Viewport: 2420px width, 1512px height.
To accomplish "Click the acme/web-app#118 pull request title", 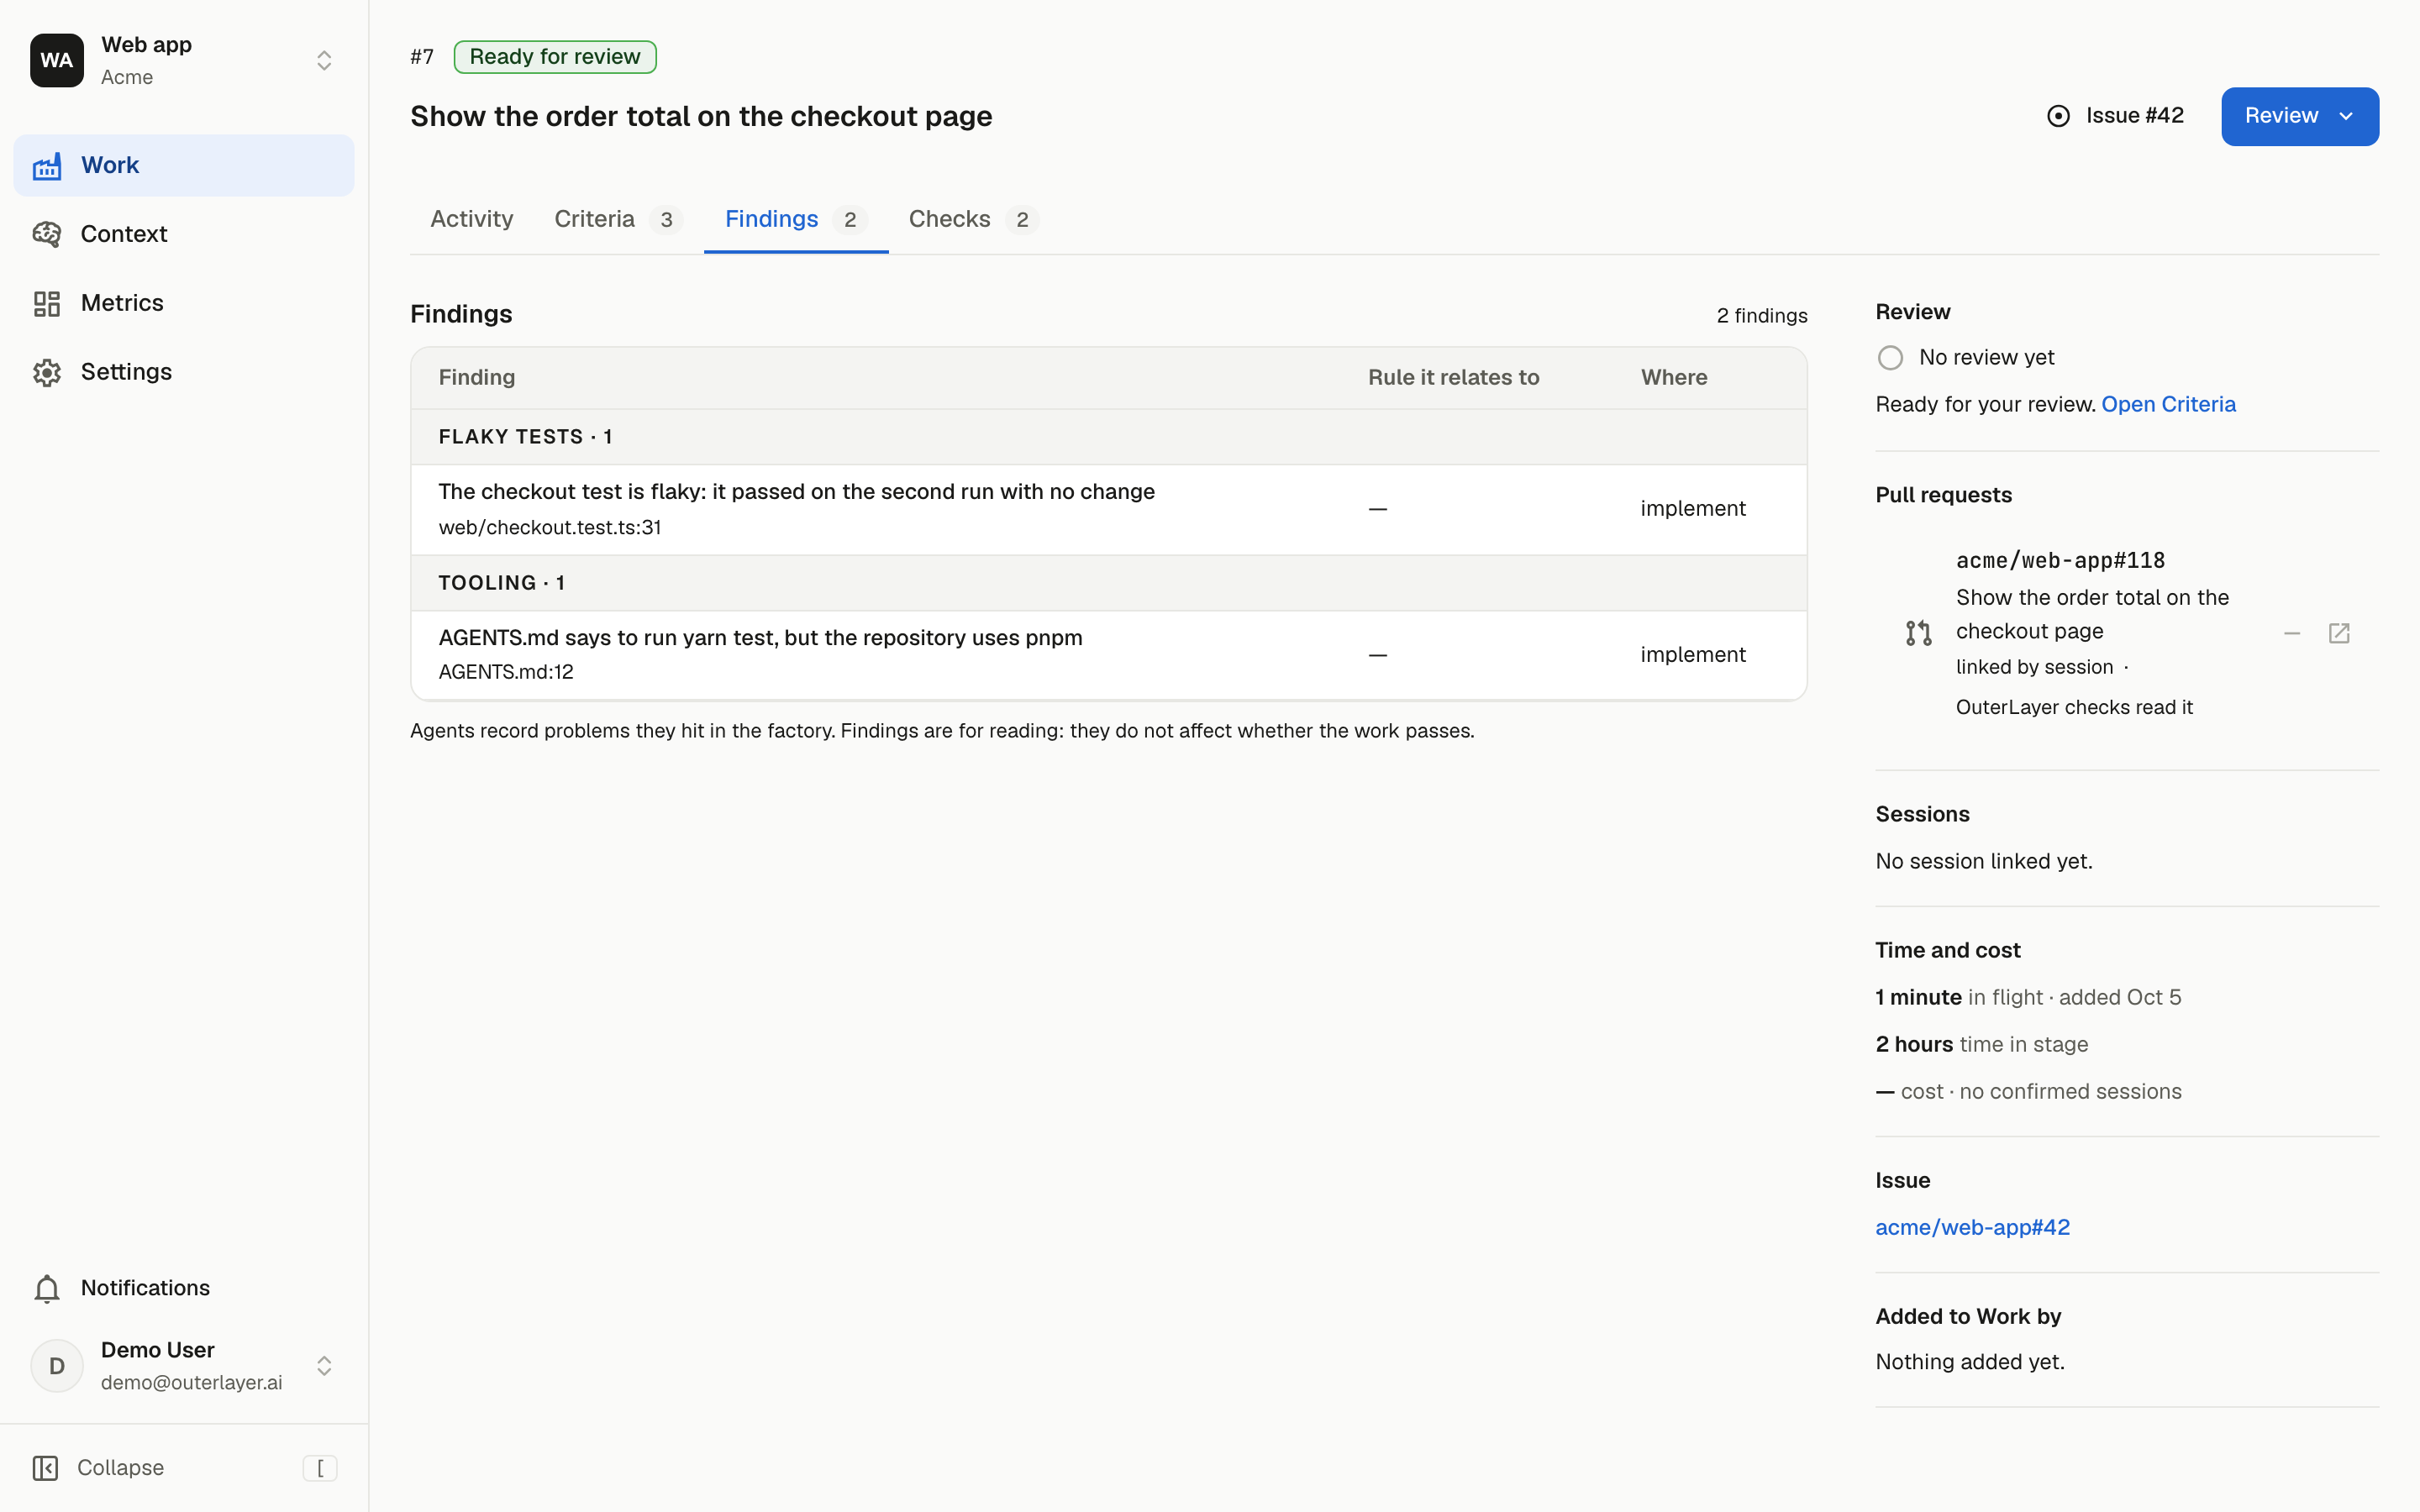I will (2060, 560).
